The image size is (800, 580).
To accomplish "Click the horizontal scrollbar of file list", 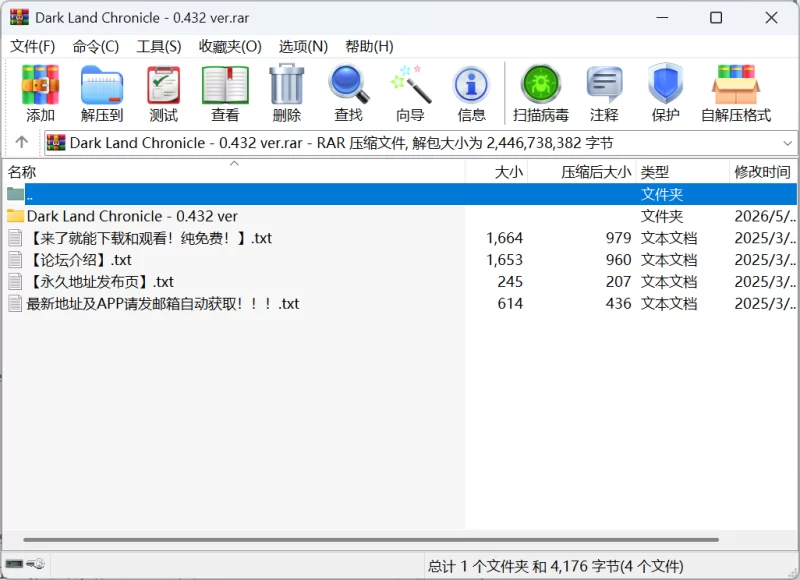I will coord(371,539).
